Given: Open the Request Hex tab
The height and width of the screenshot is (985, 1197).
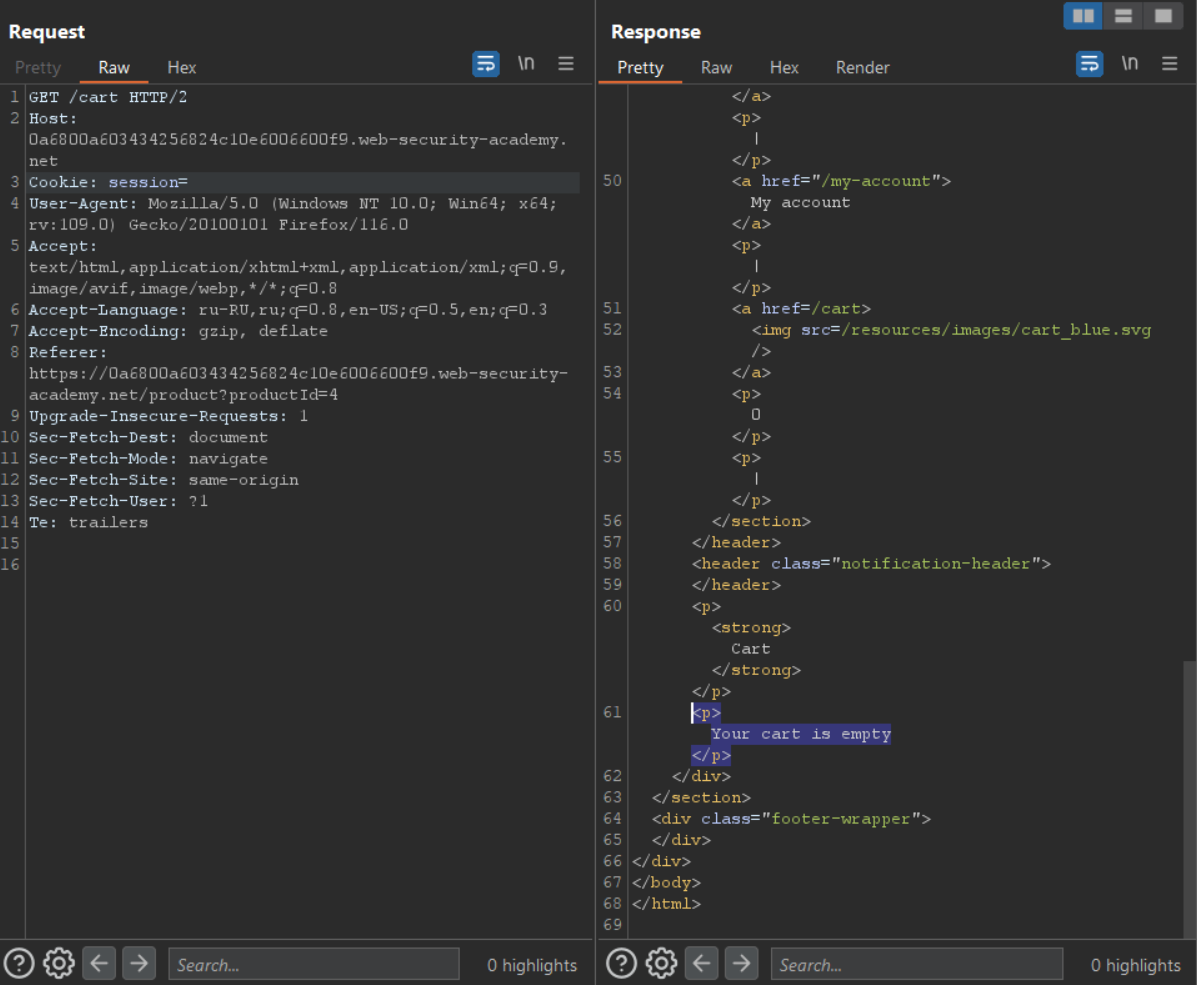Looking at the screenshot, I should tap(182, 68).
